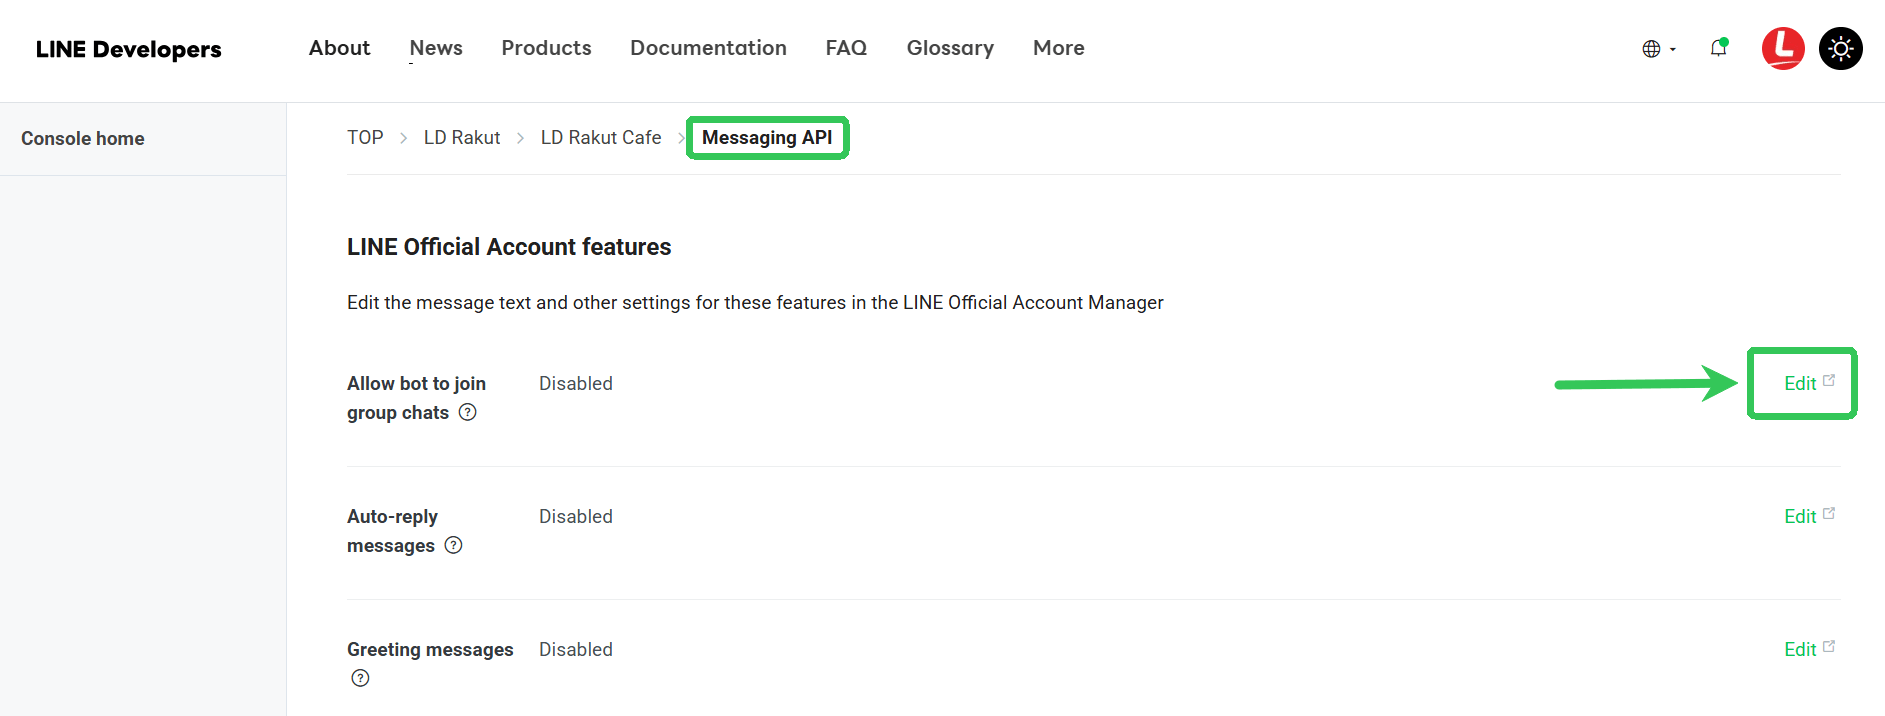Click help icon beside Auto-reply messages

[453, 545]
